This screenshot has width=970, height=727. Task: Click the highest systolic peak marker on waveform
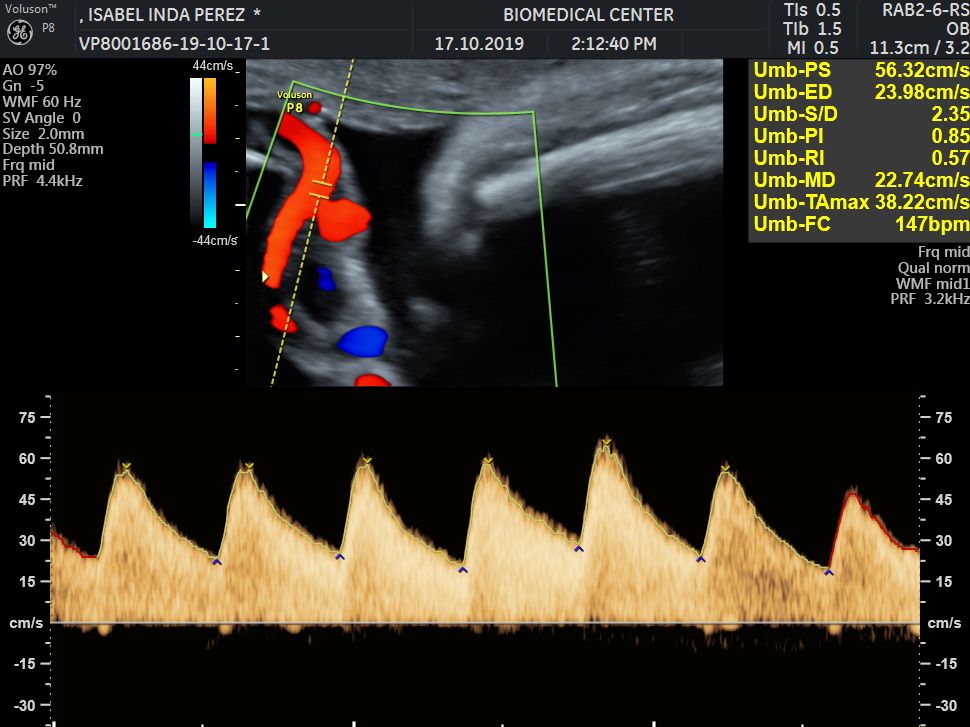pyautogui.click(x=607, y=441)
